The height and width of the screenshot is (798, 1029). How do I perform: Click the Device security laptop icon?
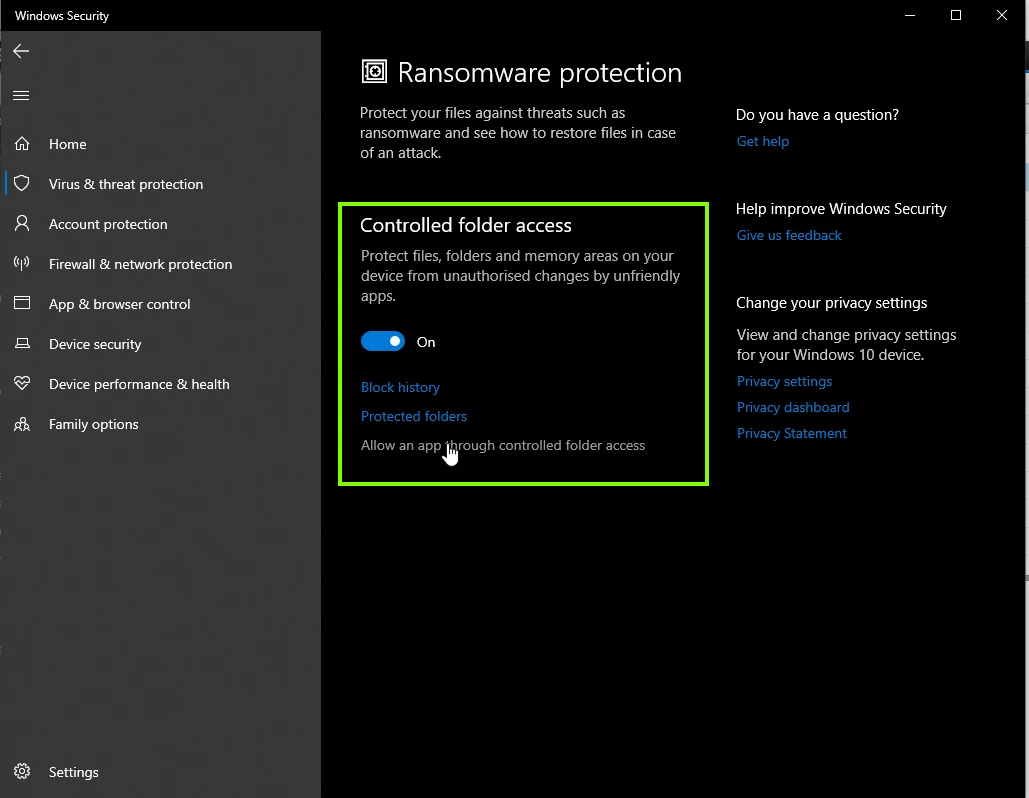(x=22, y=343)
